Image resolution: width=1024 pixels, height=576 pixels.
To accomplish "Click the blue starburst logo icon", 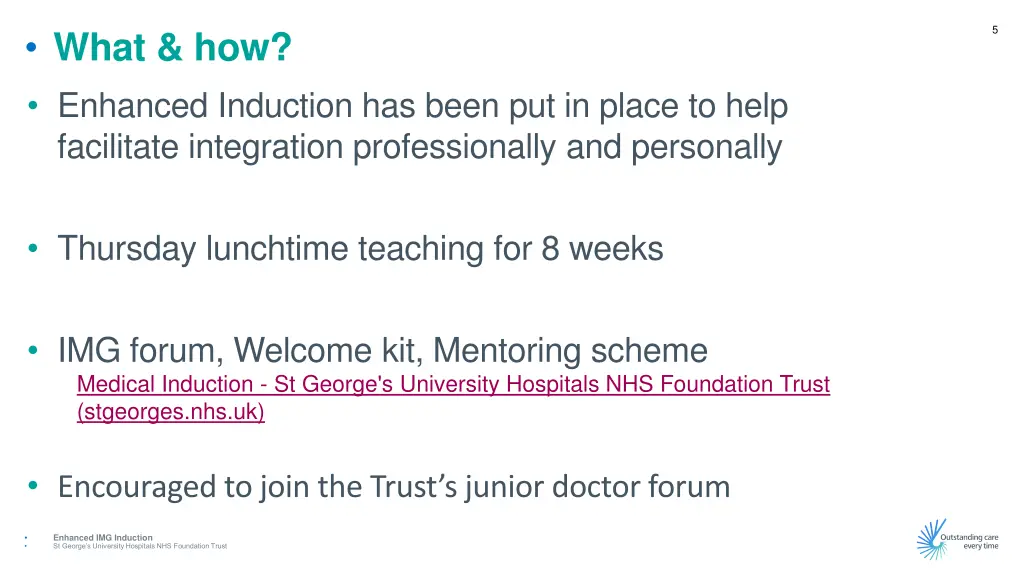I will click(x=931, y=539).
